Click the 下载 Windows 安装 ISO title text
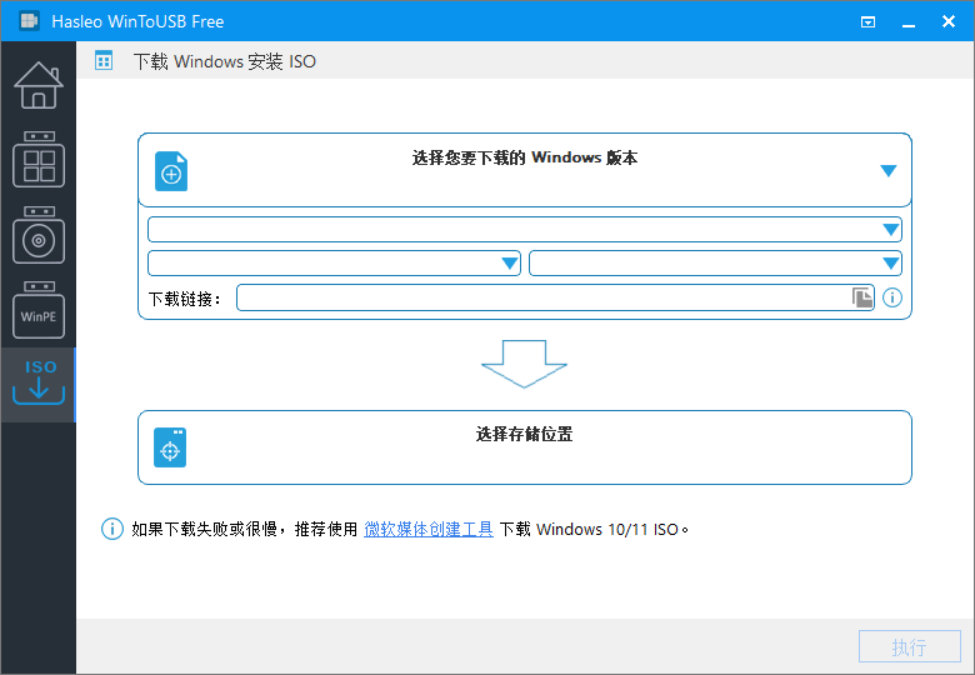 [224, 62]
